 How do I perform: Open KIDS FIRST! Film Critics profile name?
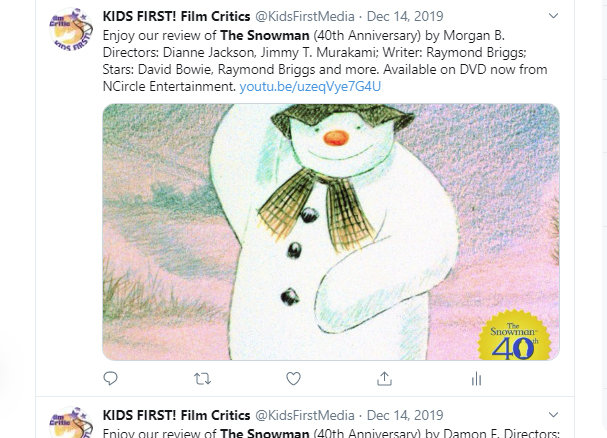click(x=177, y=16)
